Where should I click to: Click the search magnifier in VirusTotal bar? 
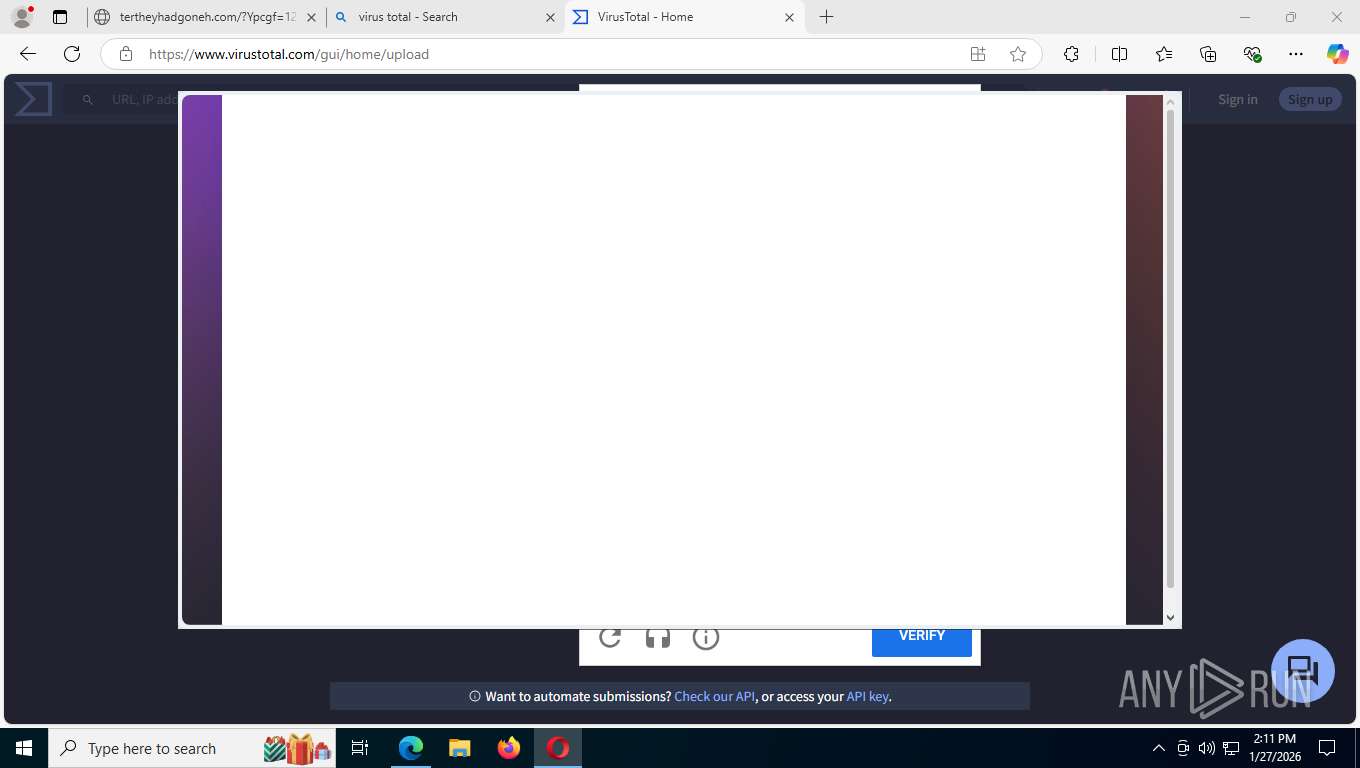tap(88, 100)
